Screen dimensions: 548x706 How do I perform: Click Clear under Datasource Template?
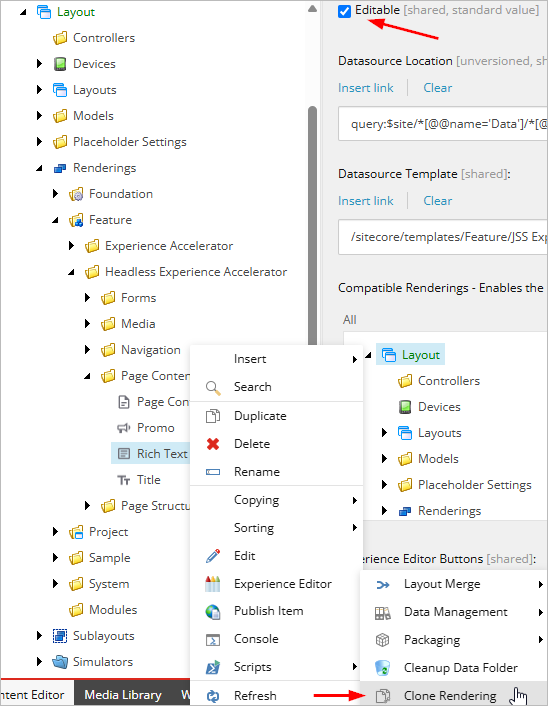coord(437,201)
